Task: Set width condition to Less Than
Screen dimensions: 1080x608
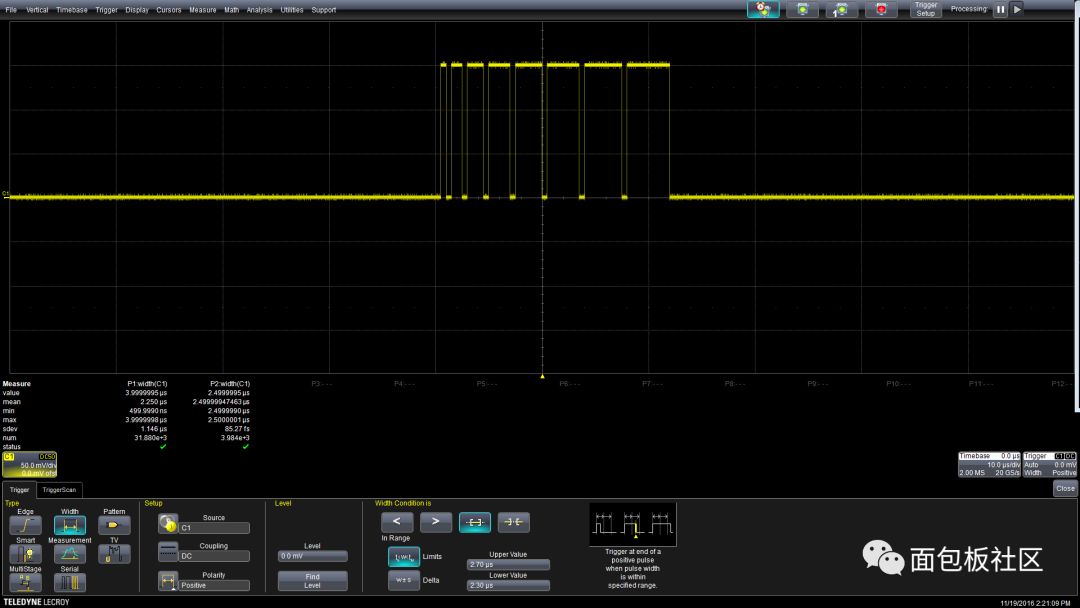Action: click(396, 522)
